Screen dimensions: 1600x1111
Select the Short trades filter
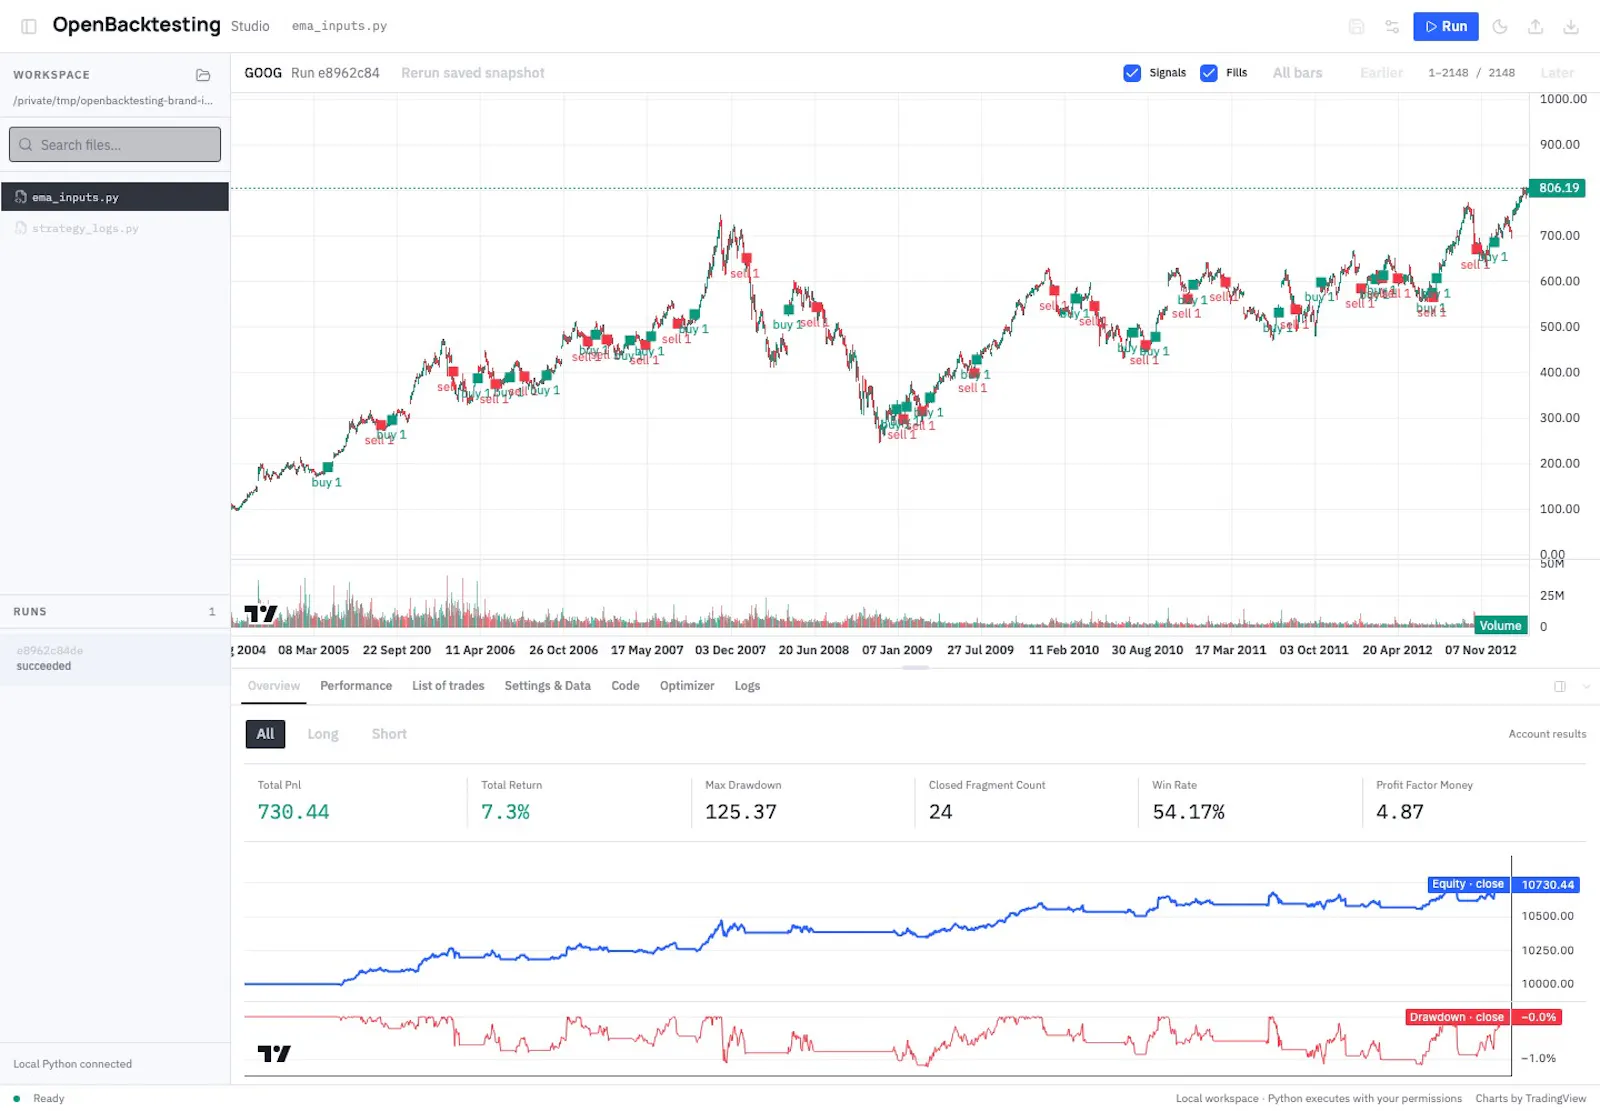(389, 734)
